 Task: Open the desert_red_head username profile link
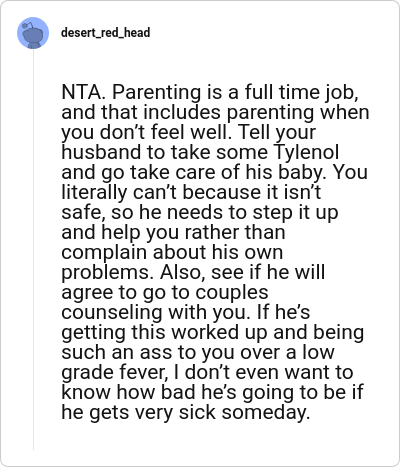(106, 33)
